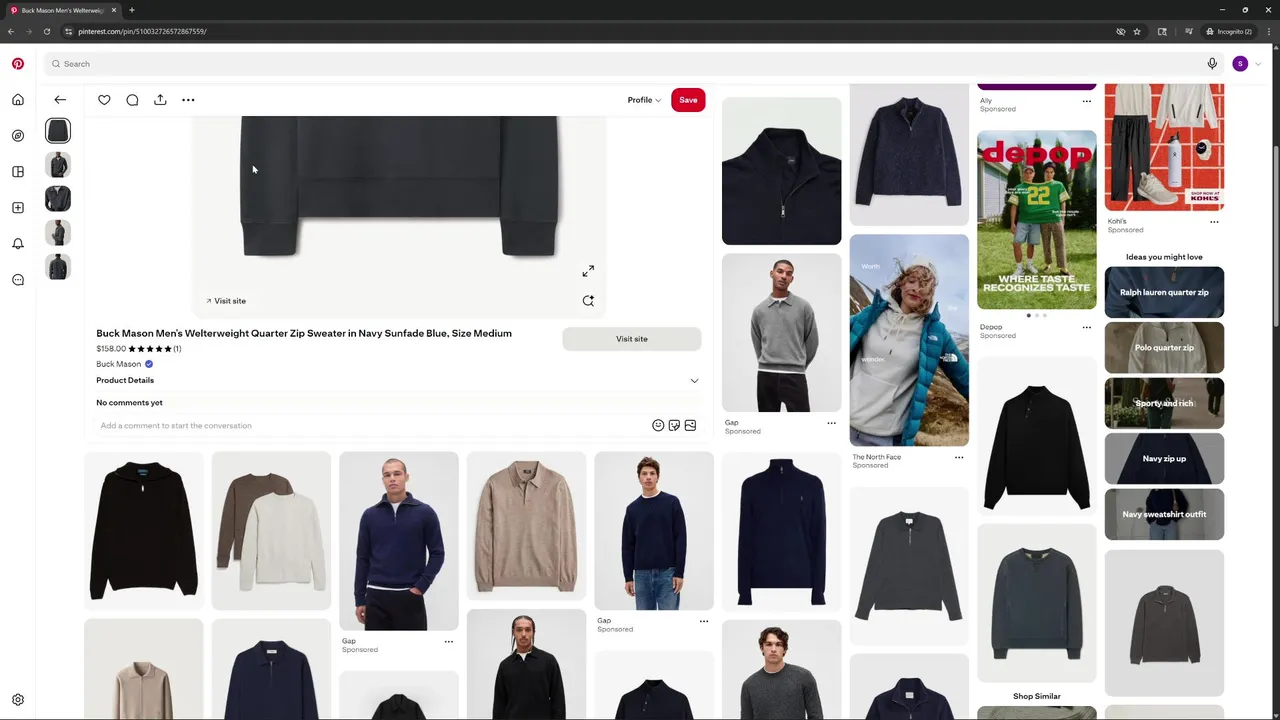This screenshot has width=1280, height=720.
Task: Open beige polo sweater pin
Action: (x=526, y=526)
